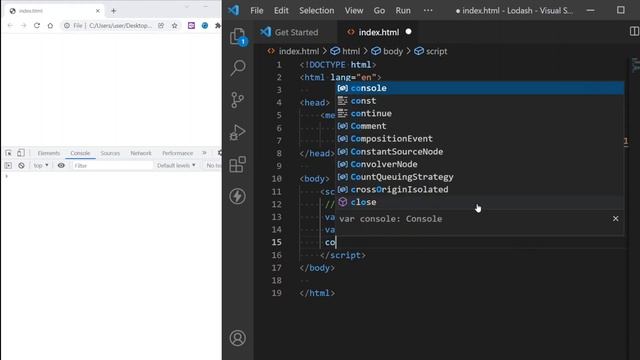Open the Extensions view in VS Code
The width and height of the screenshot is (640, 360).
click(x=238, y=164)
